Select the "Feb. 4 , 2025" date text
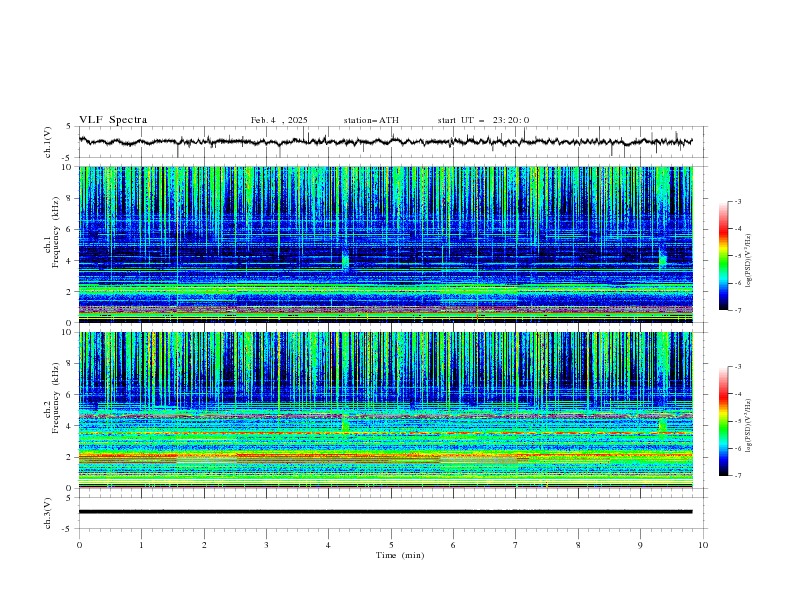 [279, 120]
